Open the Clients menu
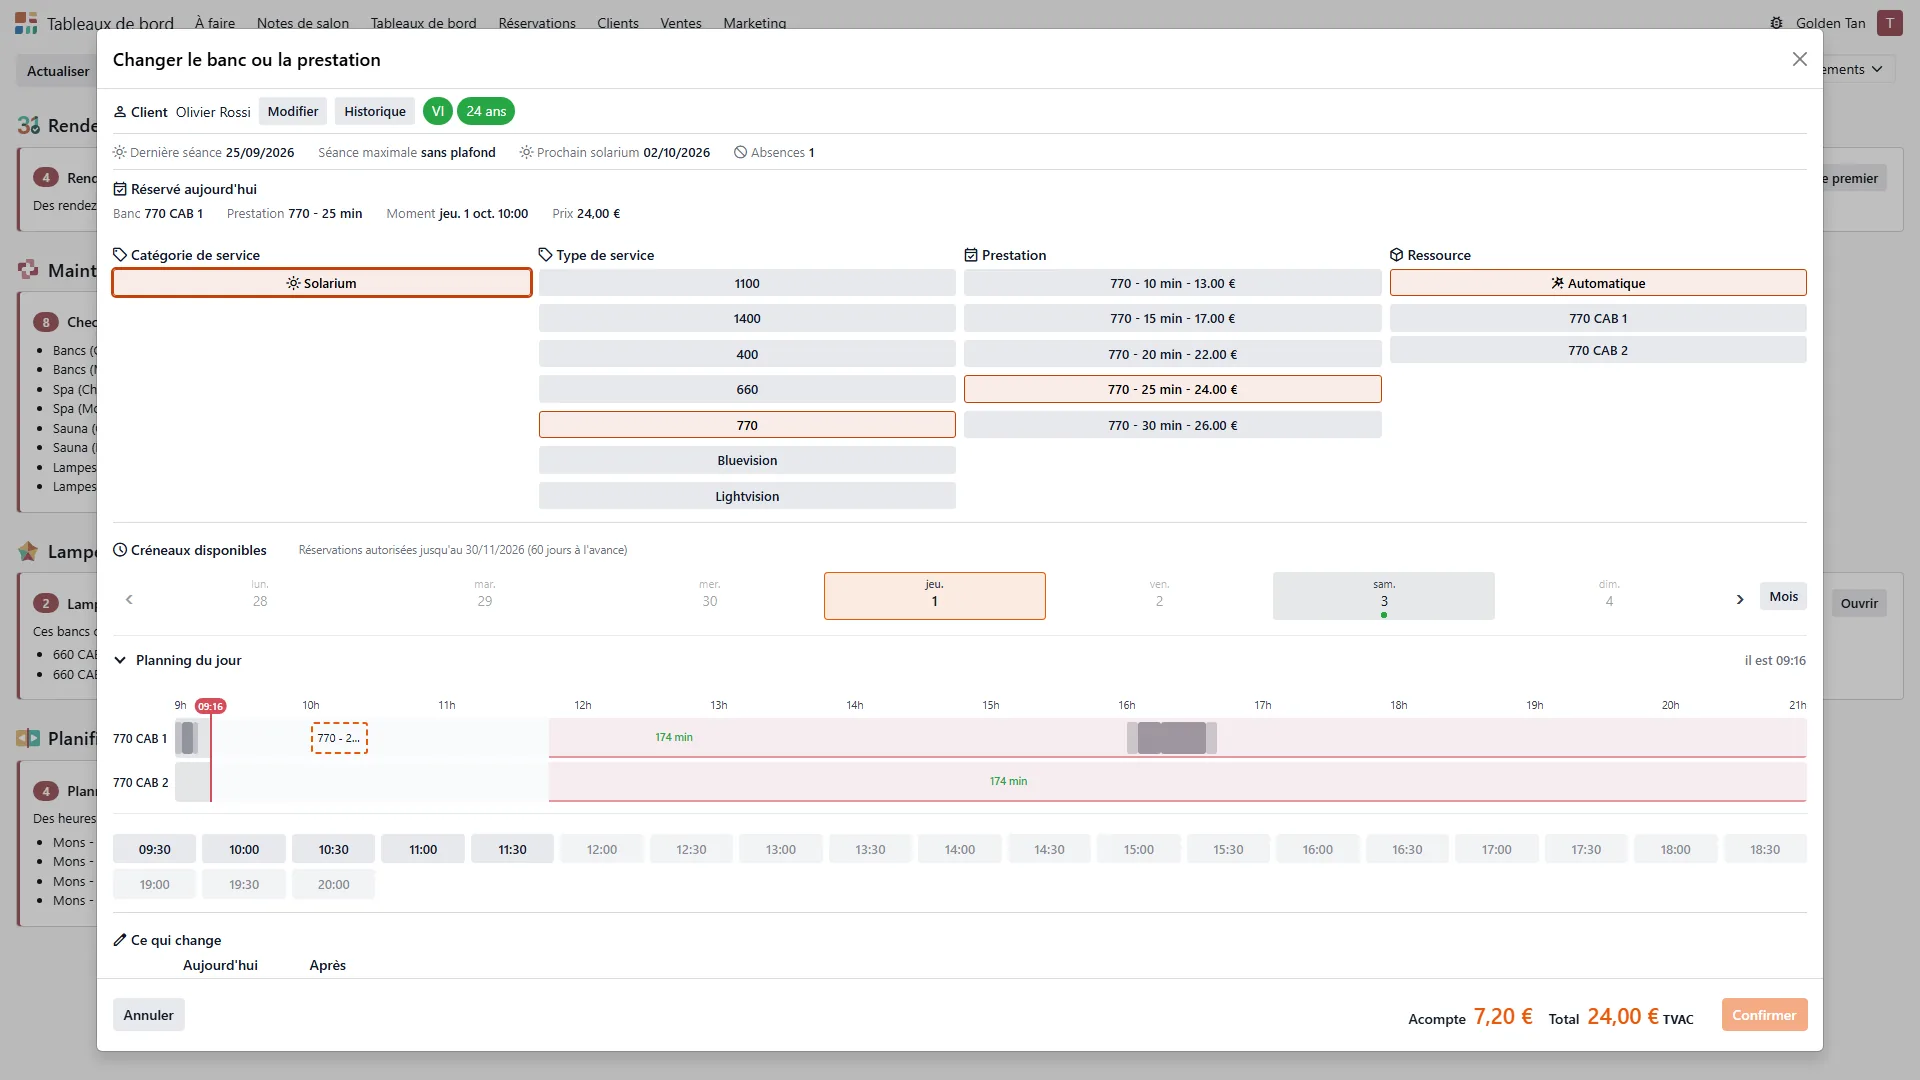 pos(618,23)
